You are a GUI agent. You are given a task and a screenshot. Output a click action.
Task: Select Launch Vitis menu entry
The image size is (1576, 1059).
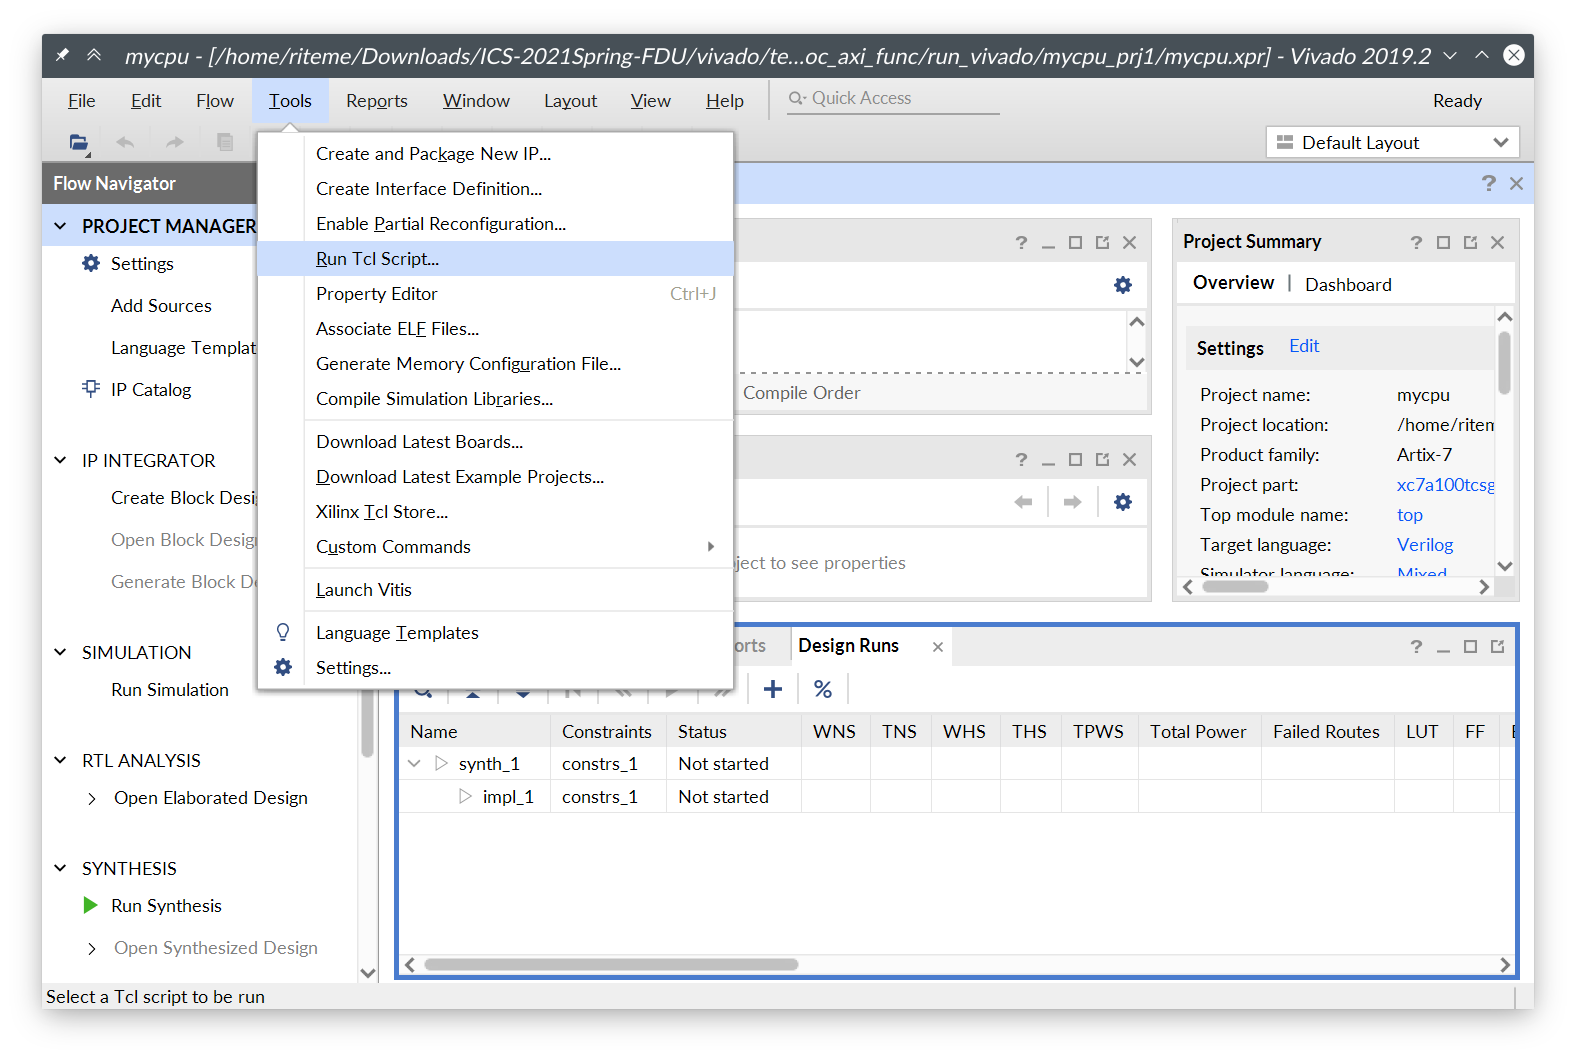tap(495, 589)
